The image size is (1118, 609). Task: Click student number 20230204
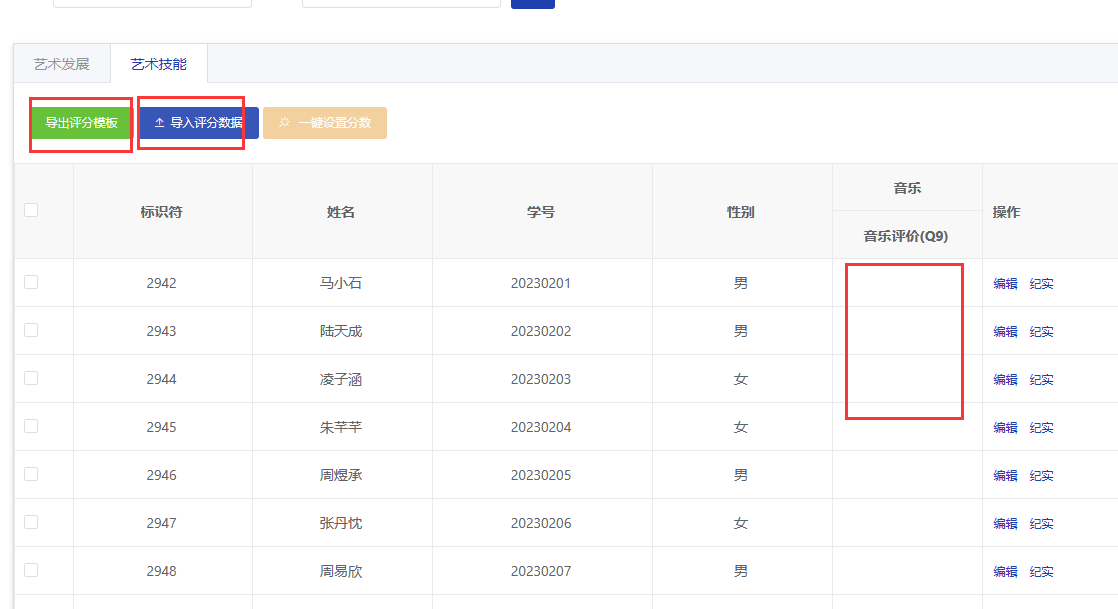tap(540, 427)
